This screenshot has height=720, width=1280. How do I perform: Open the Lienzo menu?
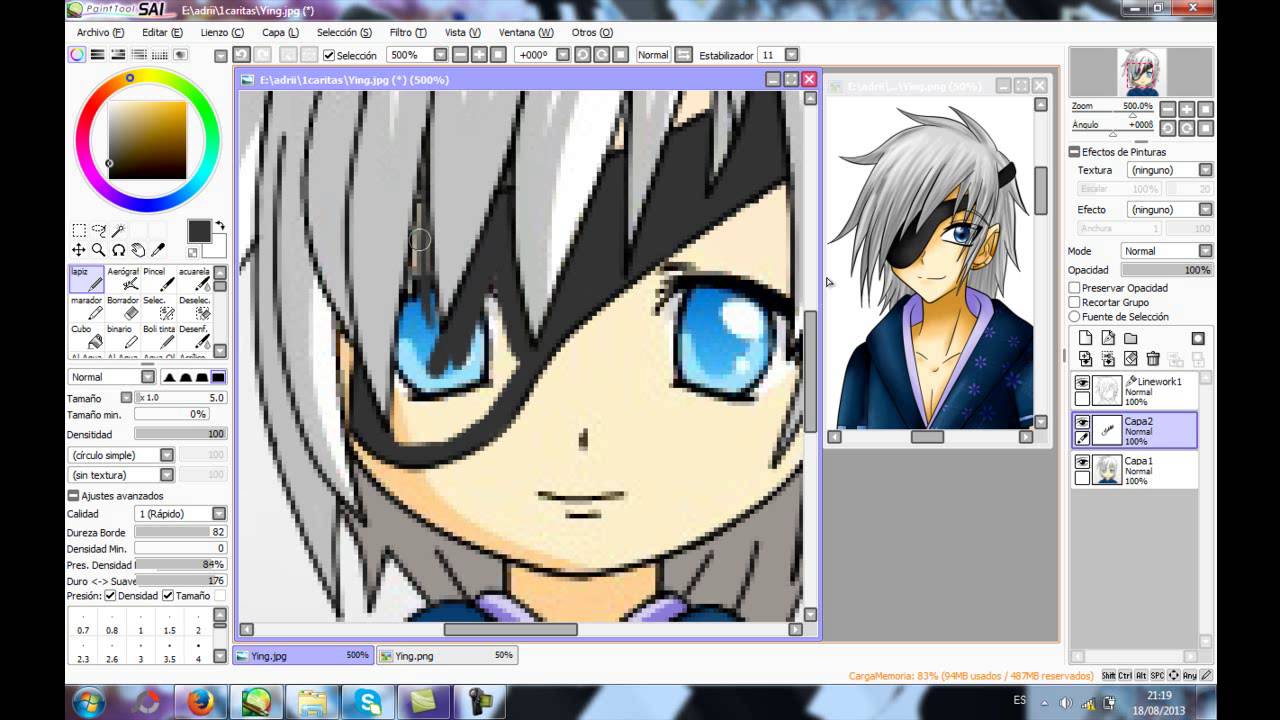222,32
